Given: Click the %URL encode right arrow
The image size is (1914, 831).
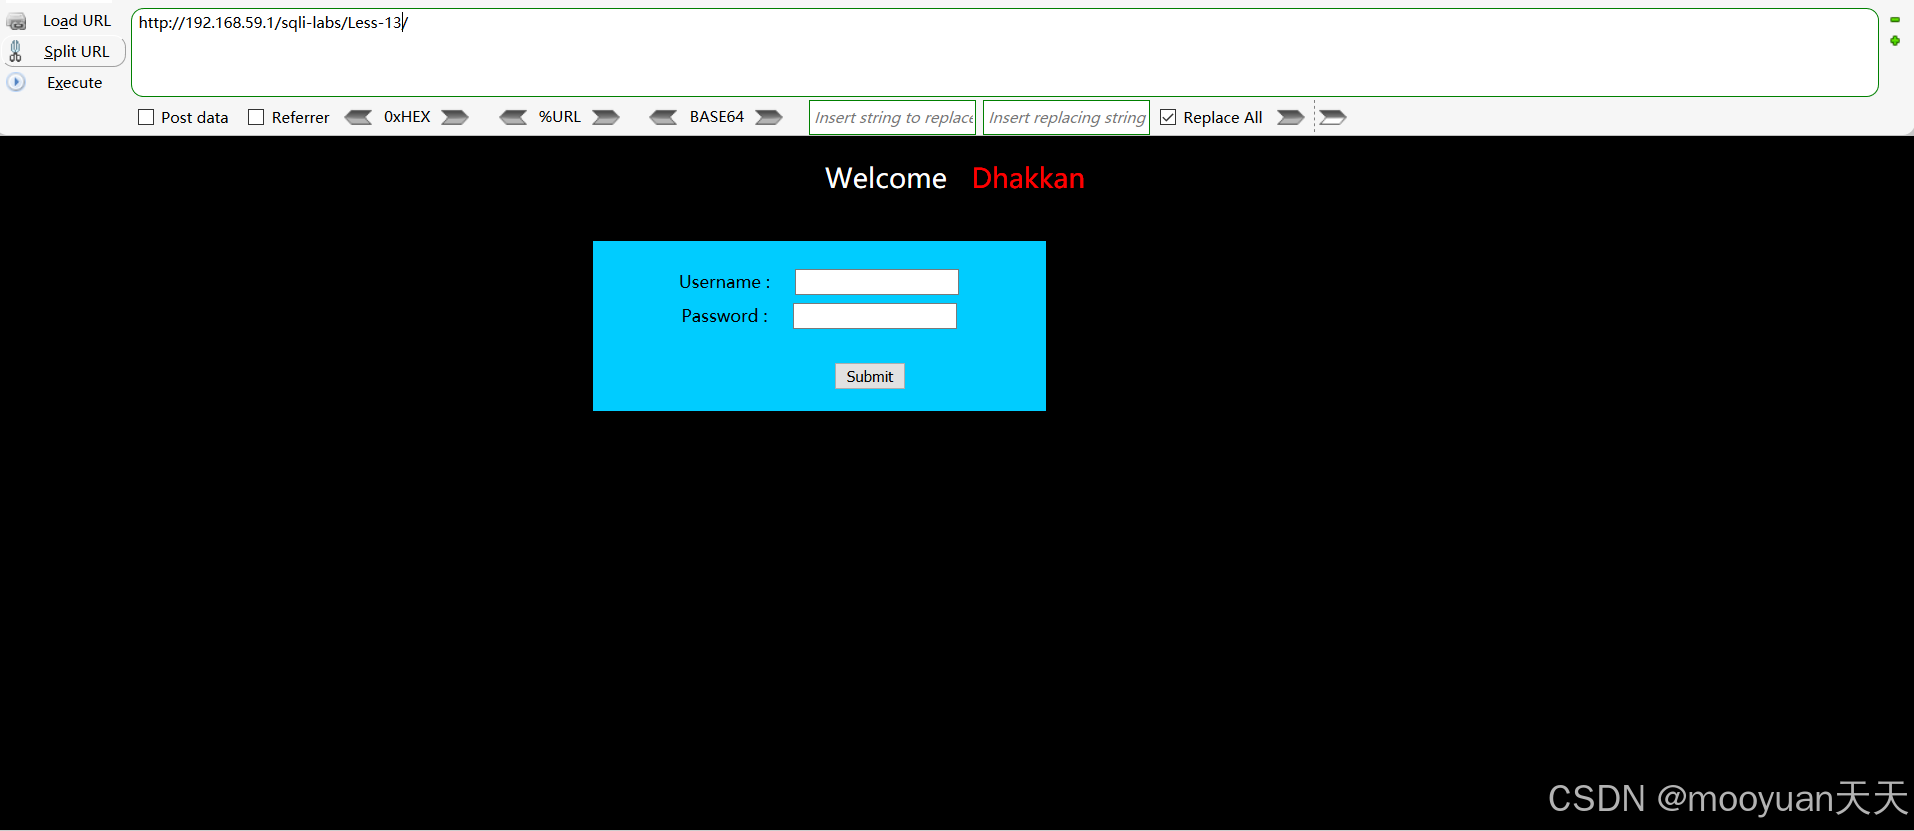Looking at the screenshot, I should coord(606,117).
